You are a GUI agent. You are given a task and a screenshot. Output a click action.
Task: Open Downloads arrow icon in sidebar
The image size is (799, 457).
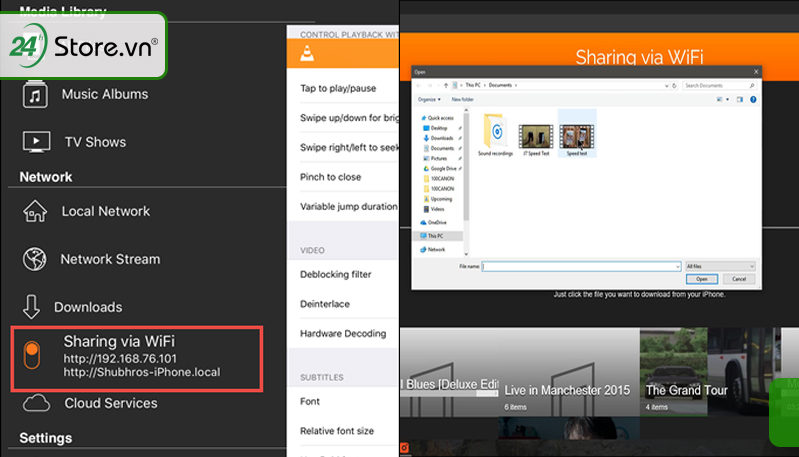[31, 307]
